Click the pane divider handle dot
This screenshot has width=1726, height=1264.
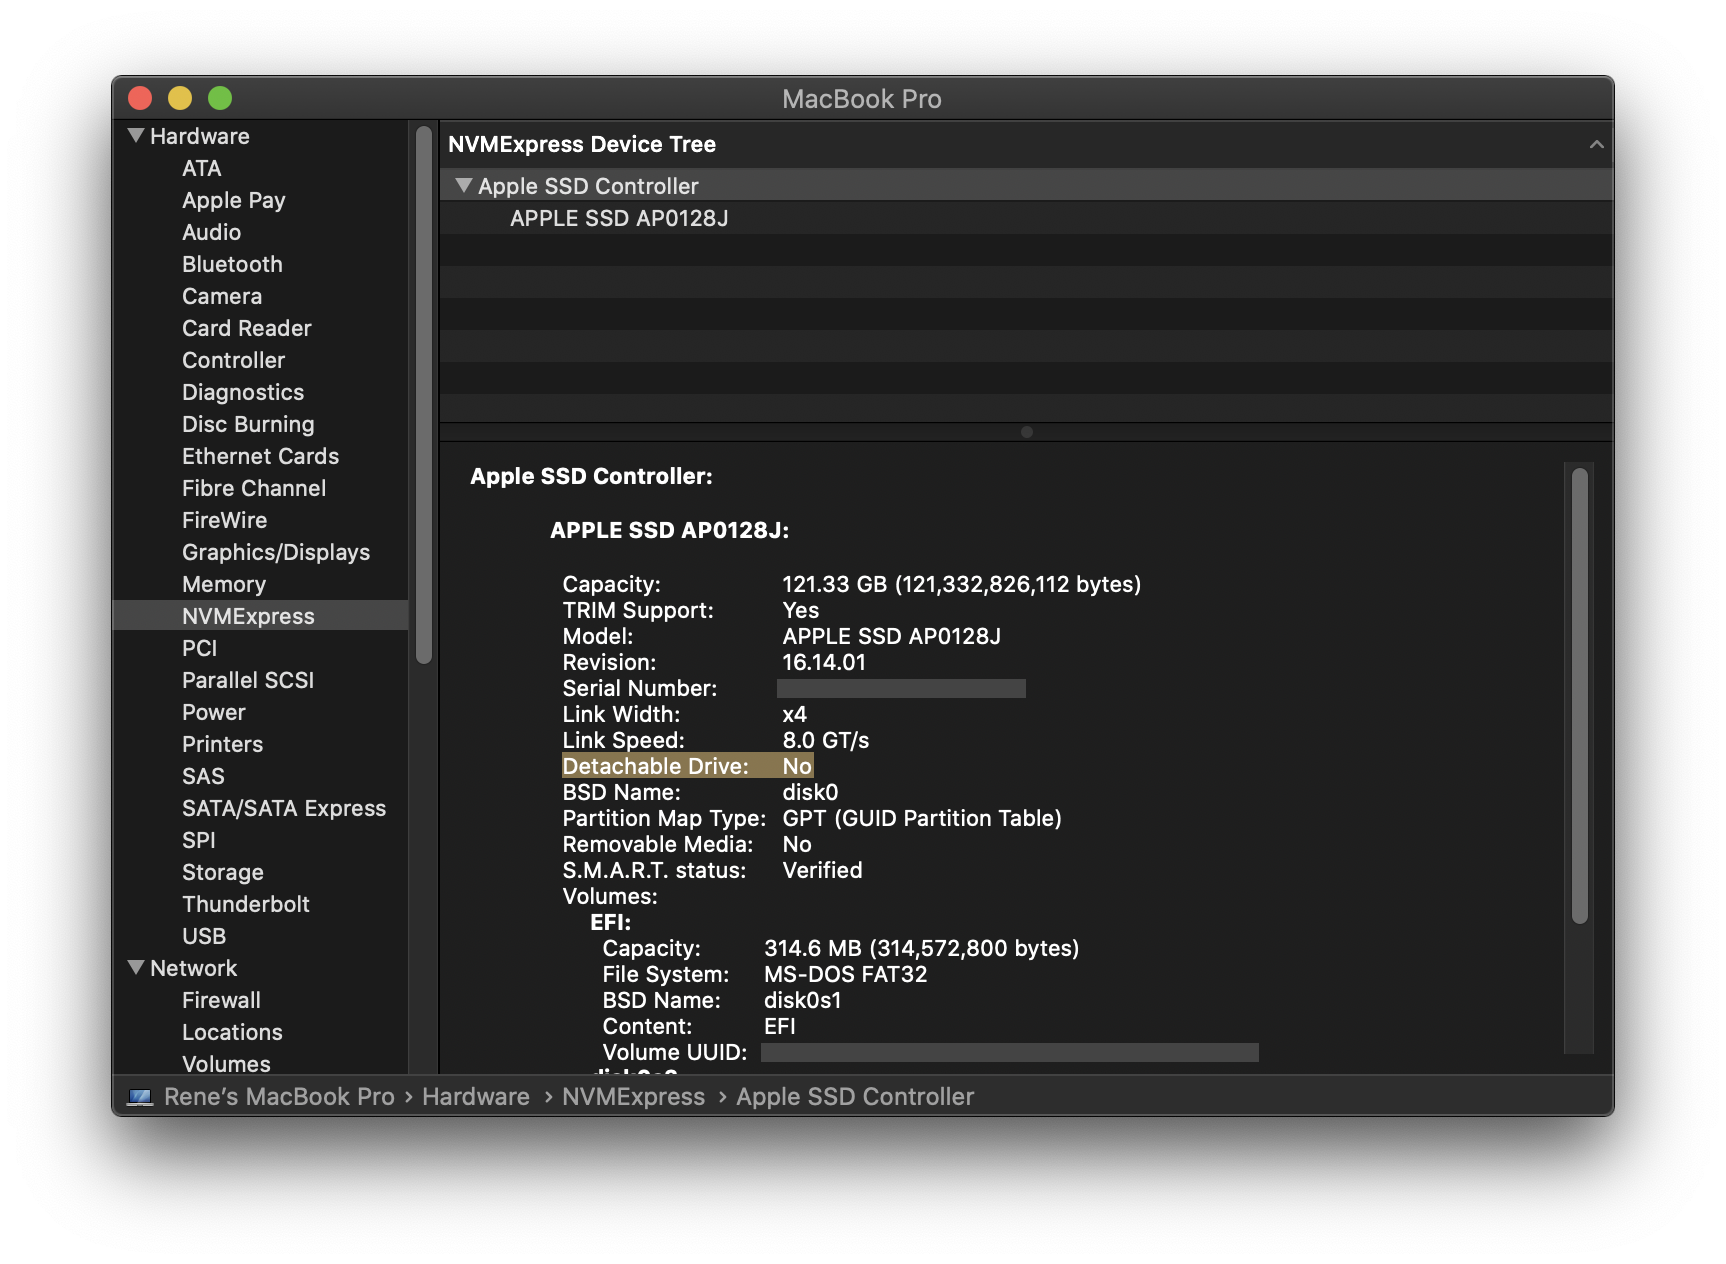1026,432
